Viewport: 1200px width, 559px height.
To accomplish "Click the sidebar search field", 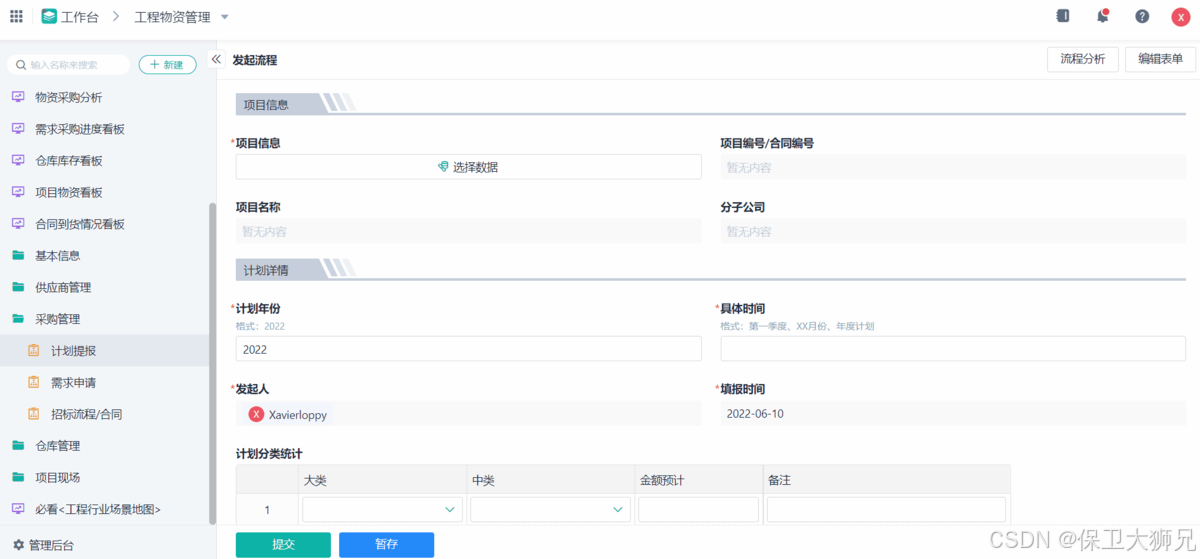I will point(69,64).
